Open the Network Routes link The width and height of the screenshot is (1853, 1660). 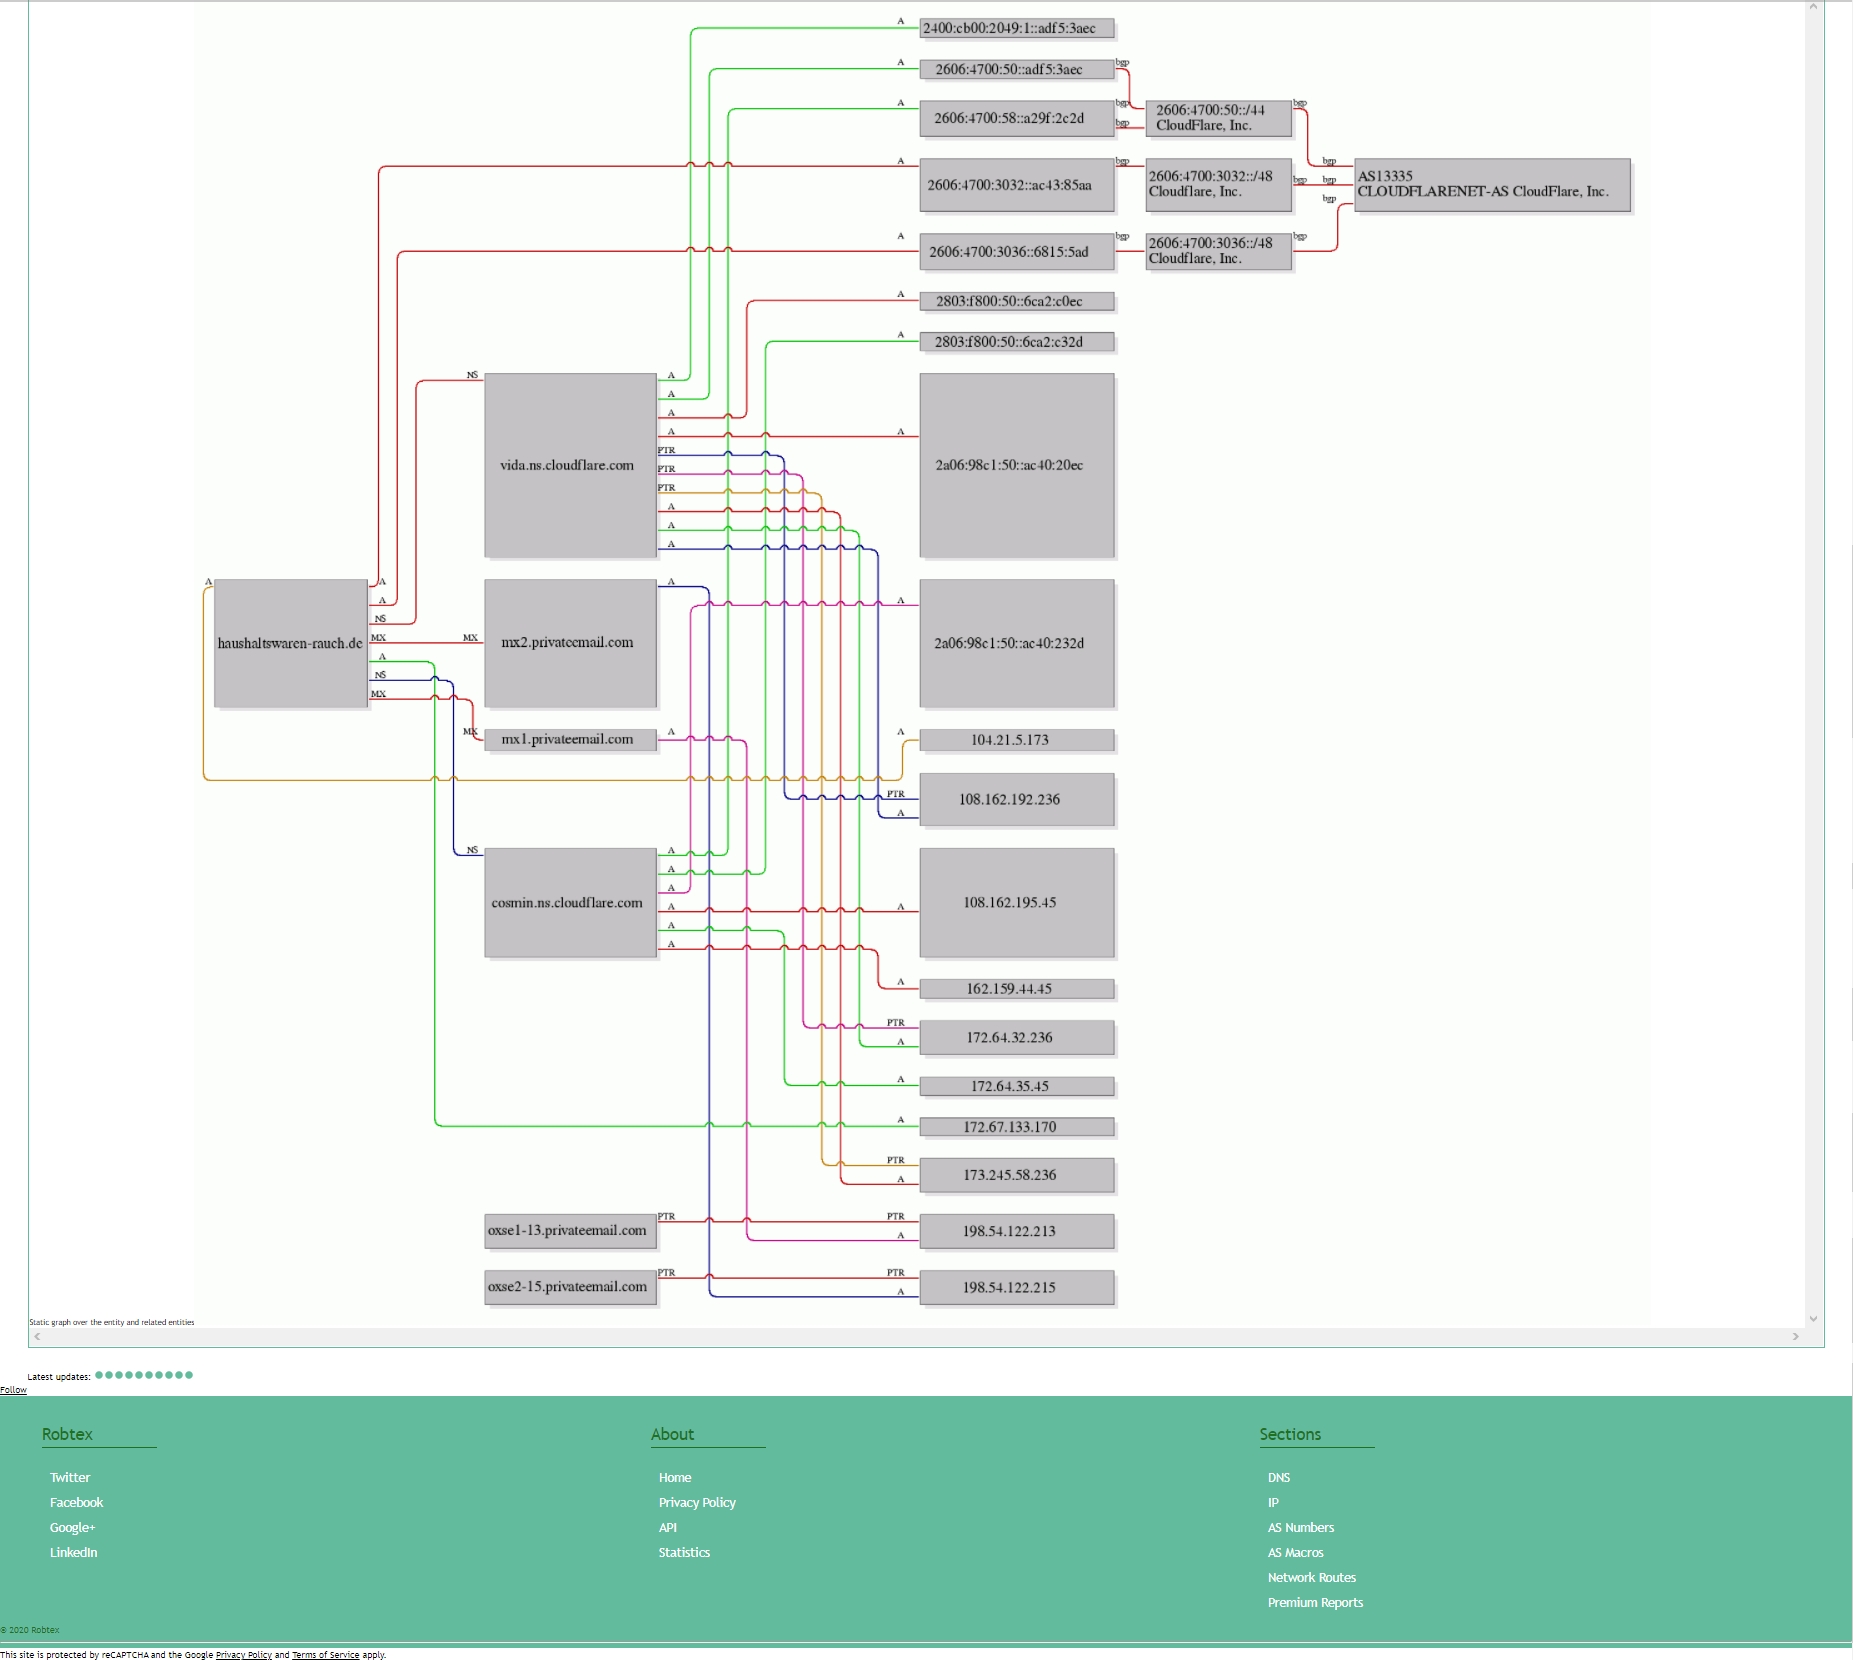point(1312,1577)
